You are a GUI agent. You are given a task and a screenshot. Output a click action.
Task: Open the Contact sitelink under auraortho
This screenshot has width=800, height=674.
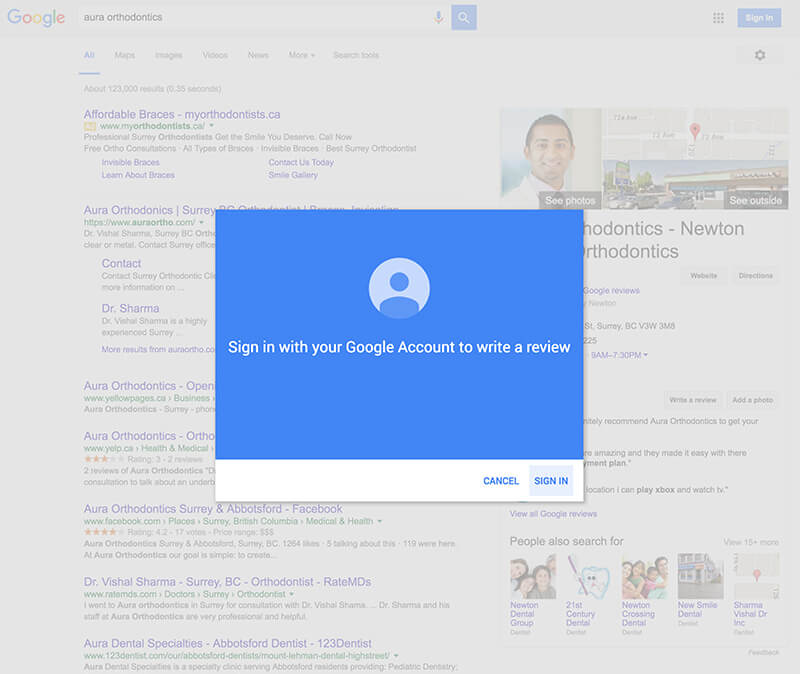(x=121, y=263)
